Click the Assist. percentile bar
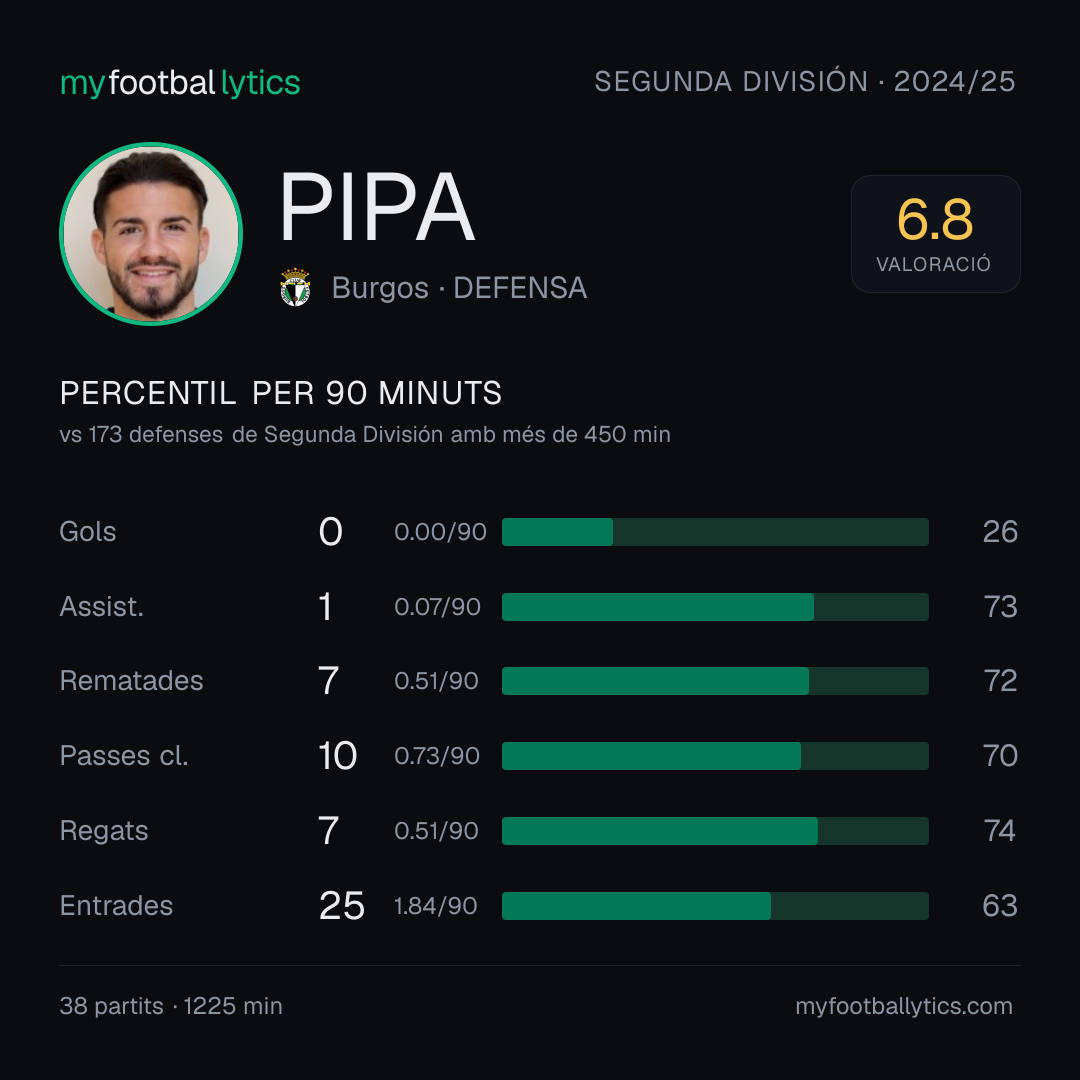This screenshot has height=1080, width=1080. pos(715,607)
